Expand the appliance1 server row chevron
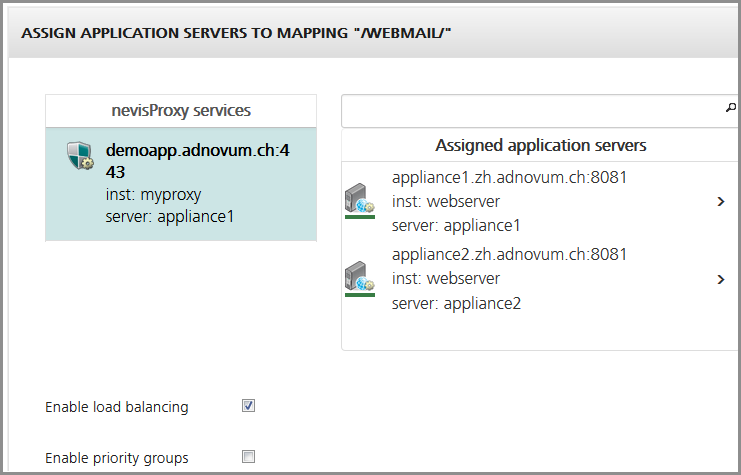The height and width of the screenshot is (475, 741). 721,202
